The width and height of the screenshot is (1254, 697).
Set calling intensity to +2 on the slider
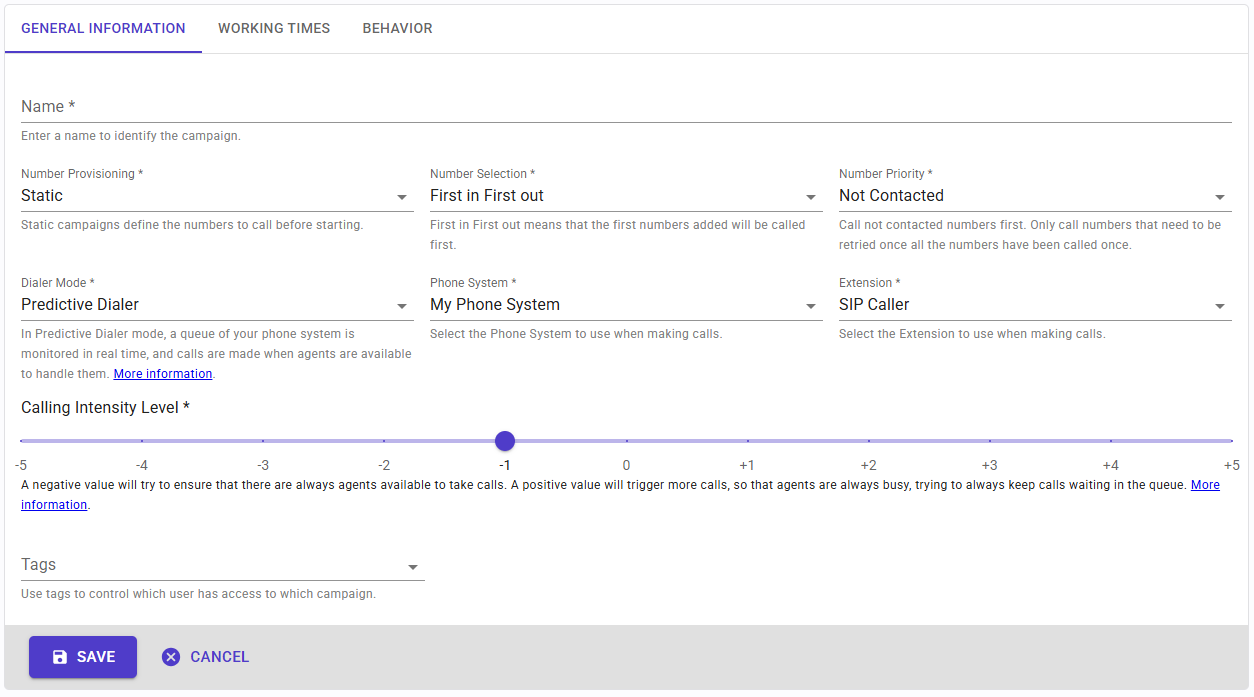[x=869, y=441]
